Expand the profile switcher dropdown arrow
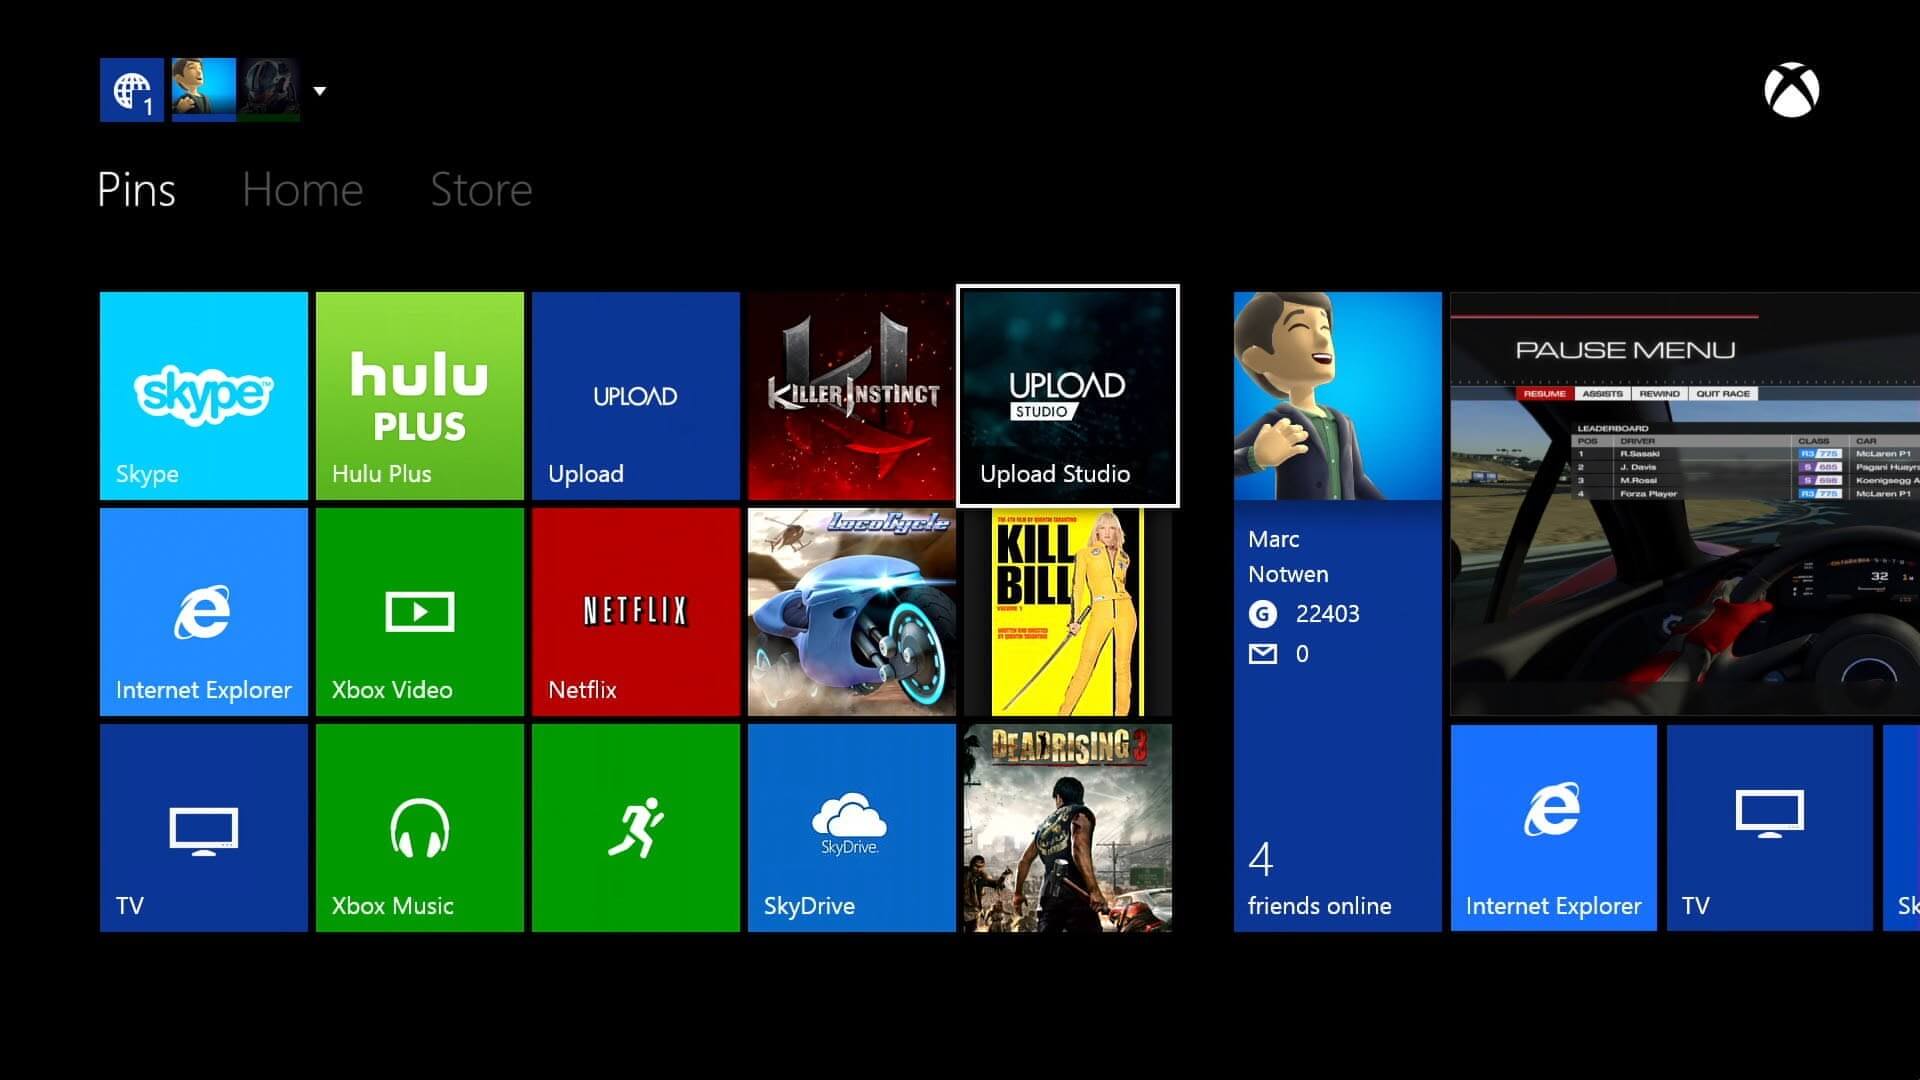 click(320, 91)
